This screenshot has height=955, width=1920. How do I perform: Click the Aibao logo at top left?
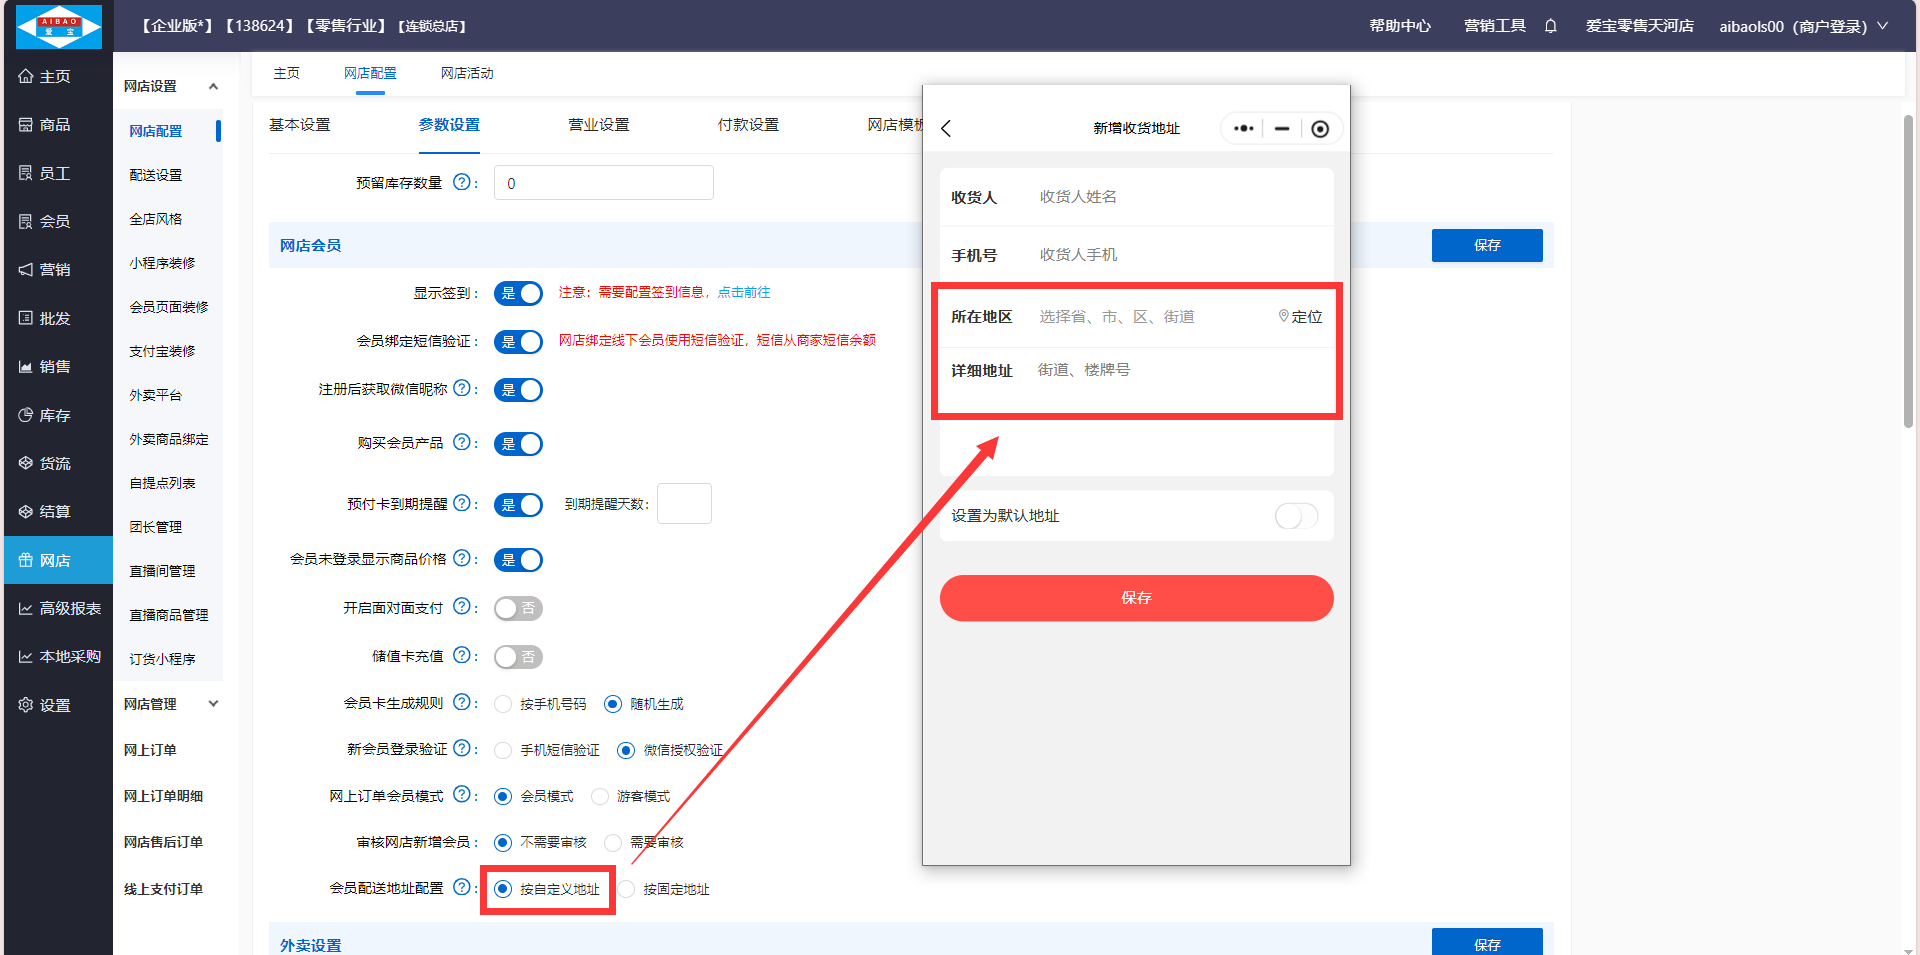tap(59, 26)
